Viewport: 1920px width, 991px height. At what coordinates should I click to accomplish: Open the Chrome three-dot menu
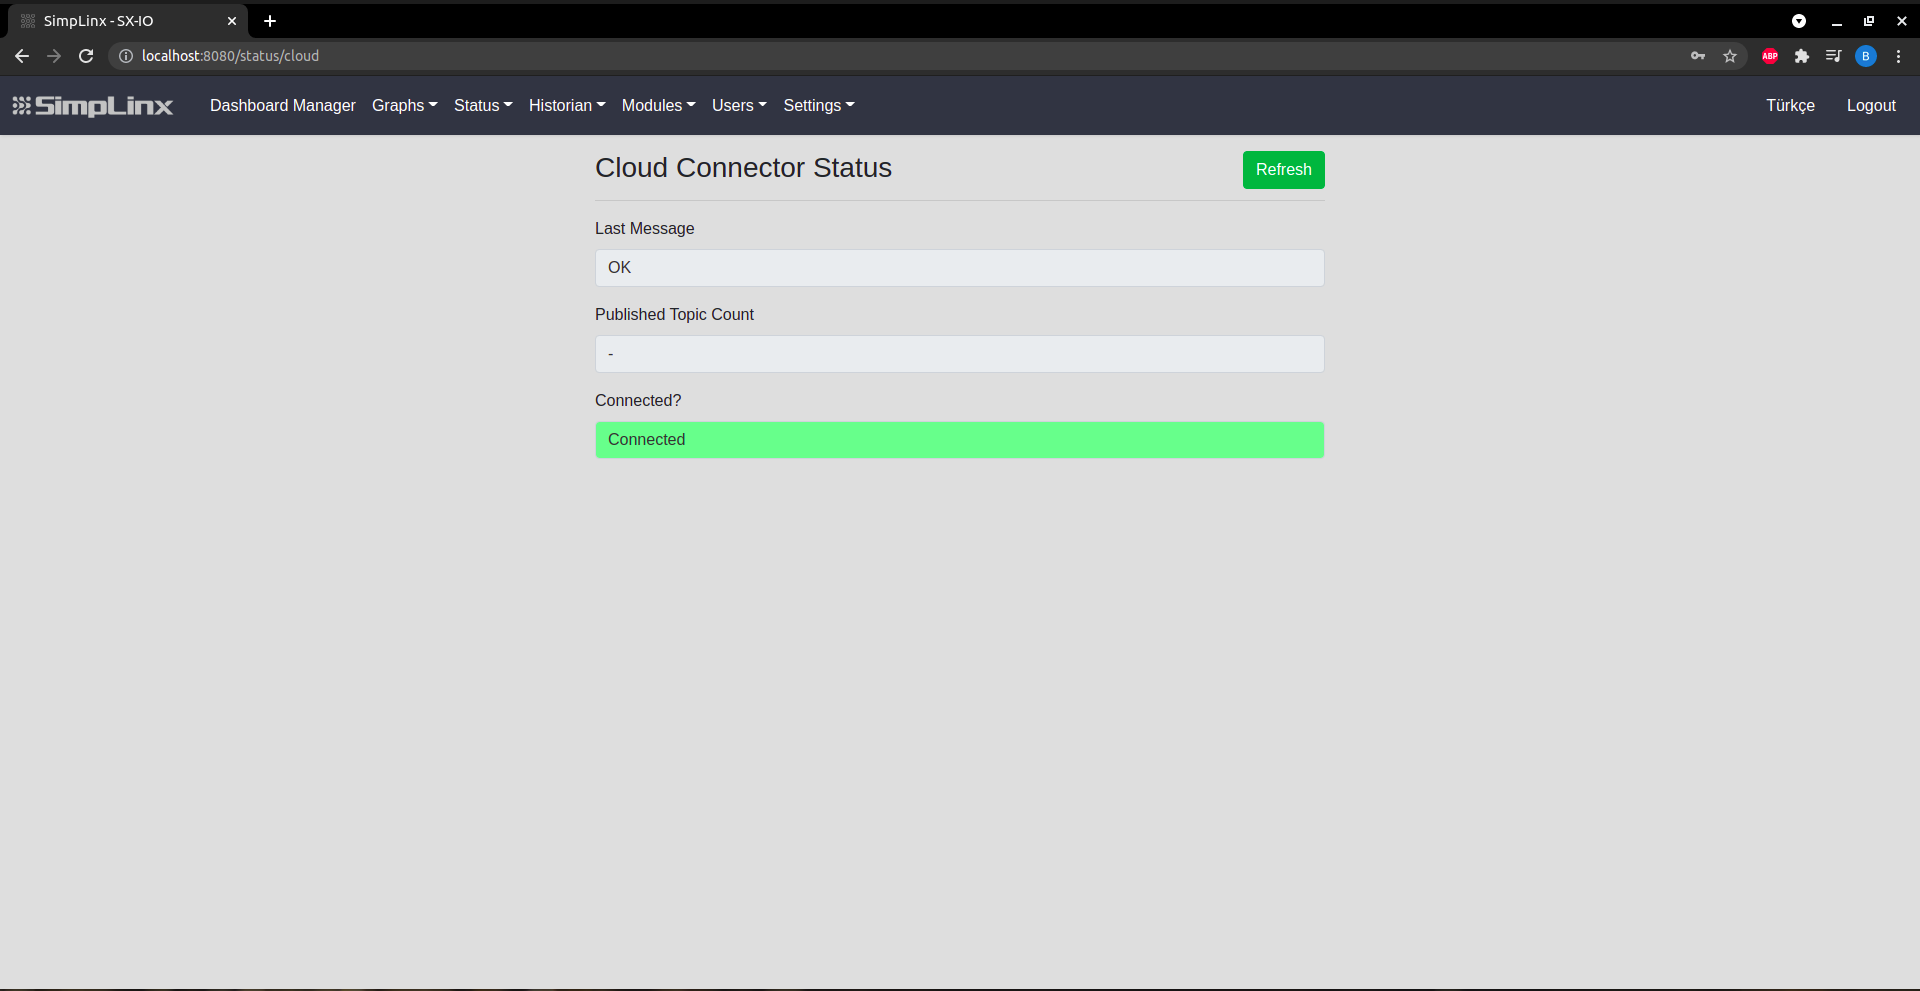[x=1898, y=56]
